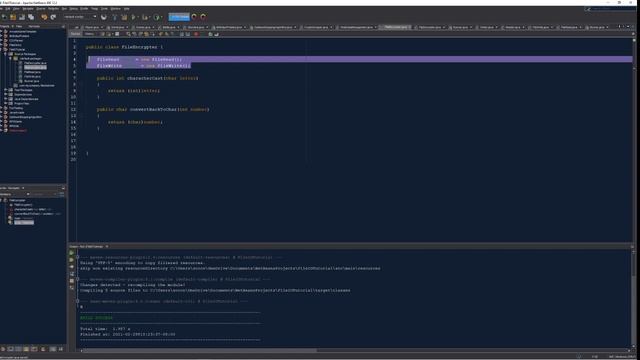This screenshot has width=640, height=360.
Task: Toggle Show Static Members in the Navigator
Action: click(19, 349)
